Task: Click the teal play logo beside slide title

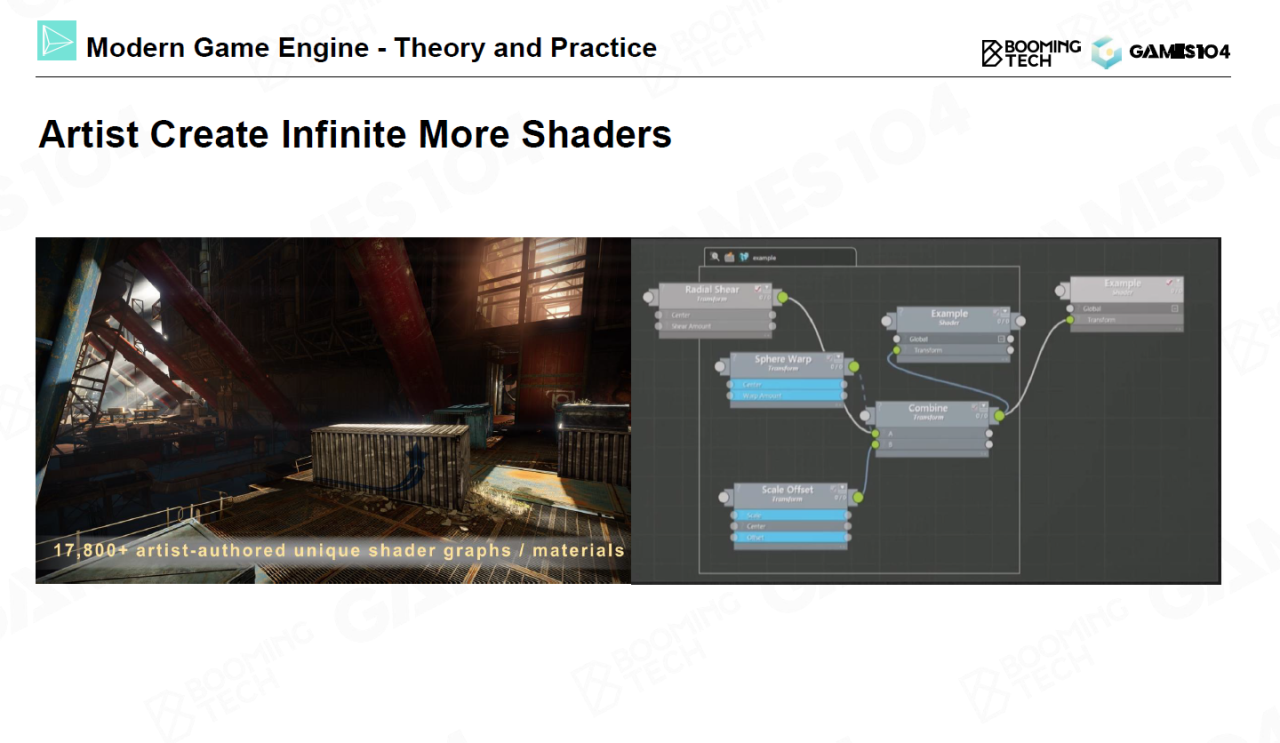Action: click(57, 41)
